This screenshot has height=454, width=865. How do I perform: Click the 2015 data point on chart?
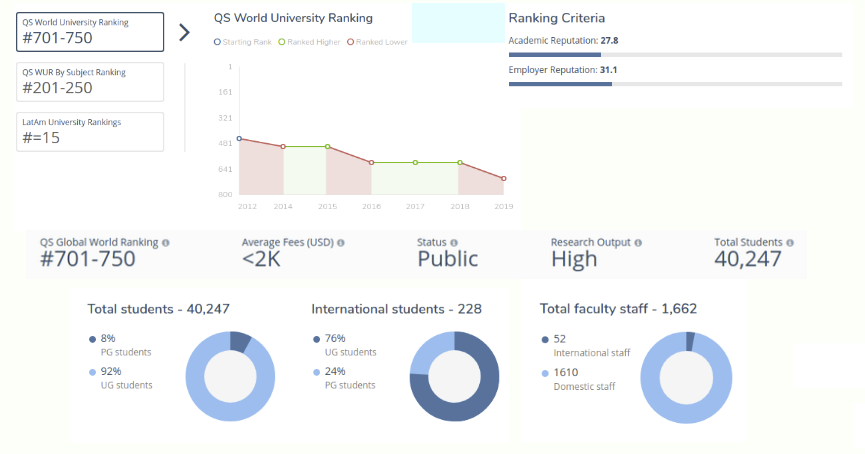tap(328, 147)
